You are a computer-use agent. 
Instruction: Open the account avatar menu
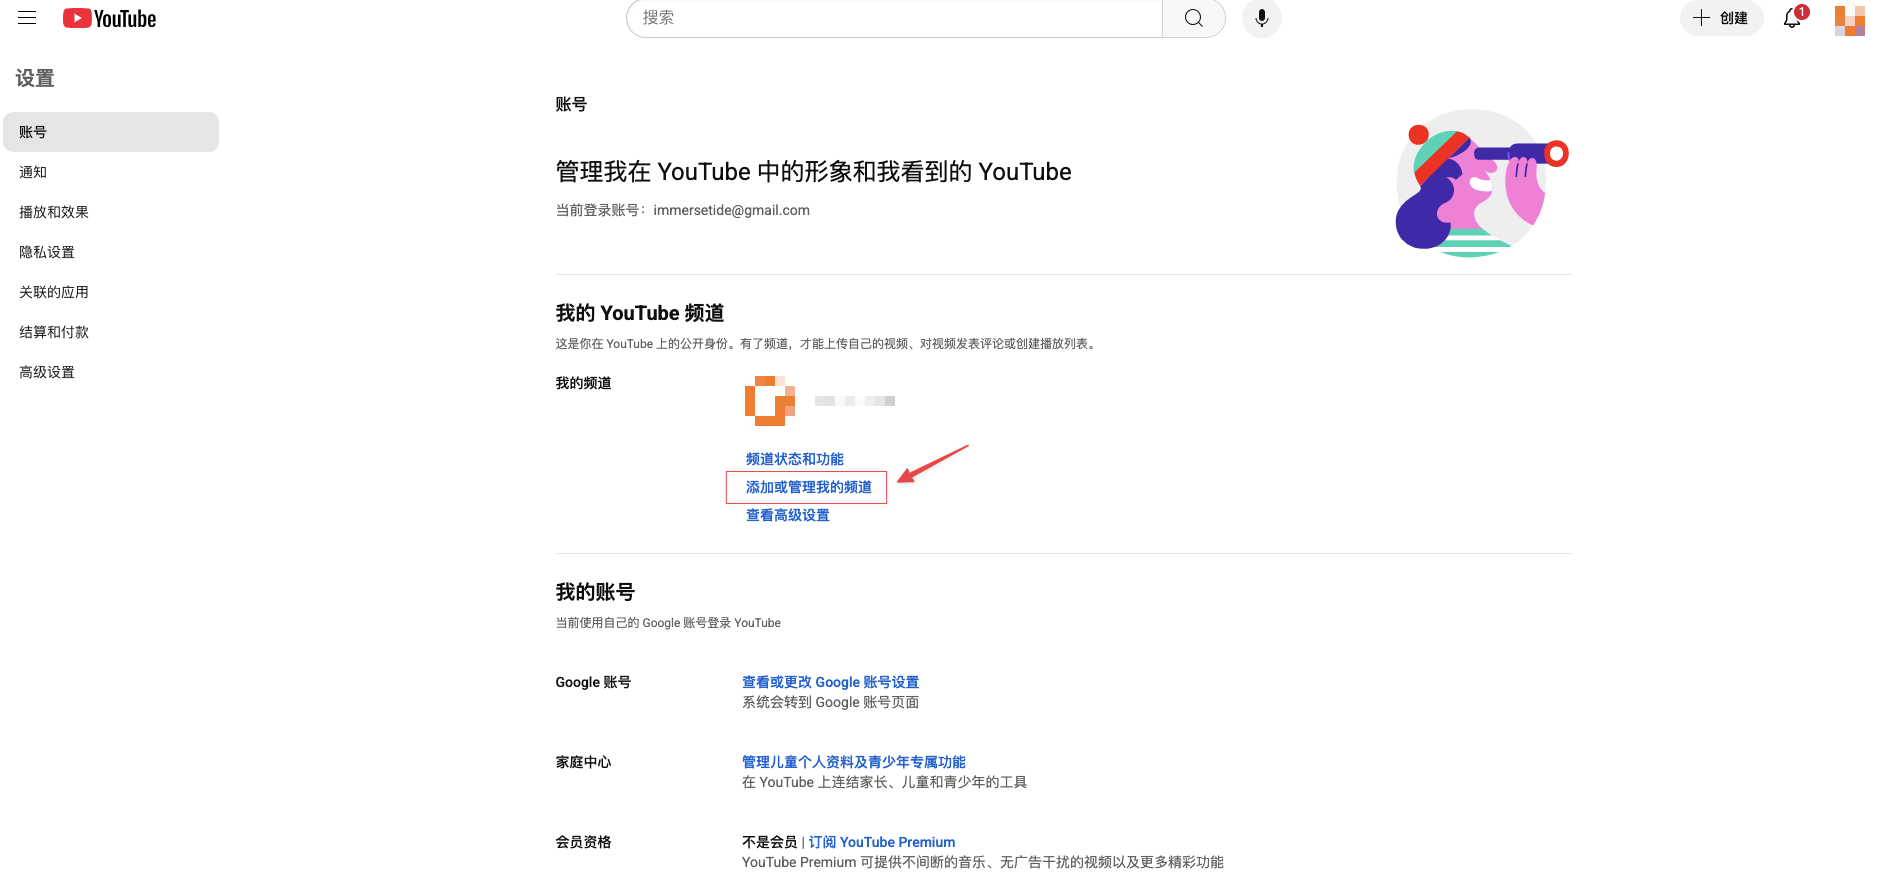click(x=1850, y=19)
